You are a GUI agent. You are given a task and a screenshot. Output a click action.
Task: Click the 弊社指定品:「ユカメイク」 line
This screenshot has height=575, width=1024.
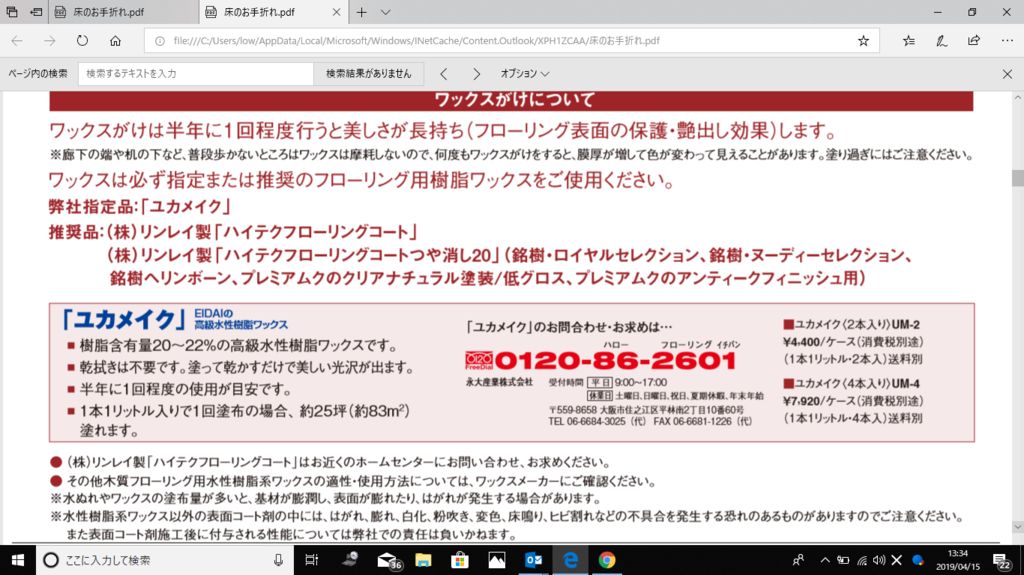pos(140,206)
